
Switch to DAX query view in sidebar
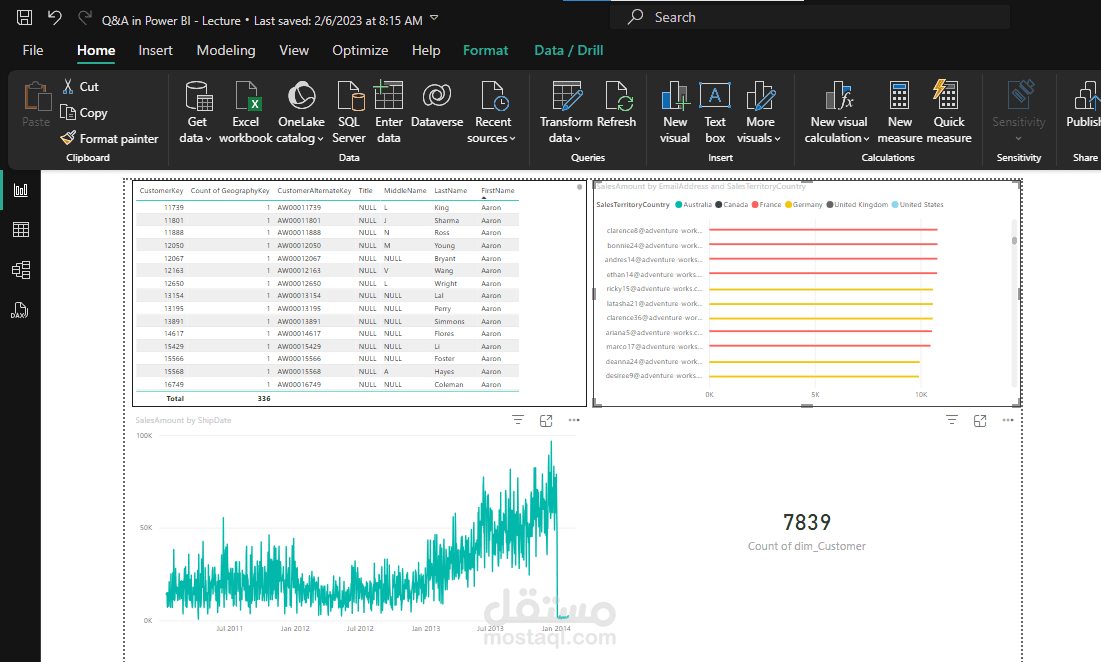pos(20,310)
